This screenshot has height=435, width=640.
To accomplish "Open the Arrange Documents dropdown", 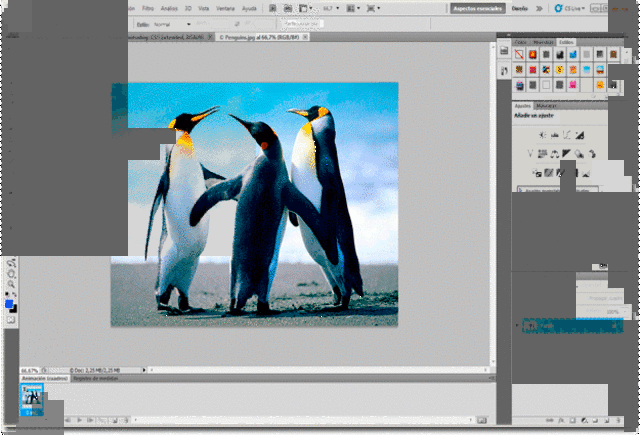I will (353, 8).
